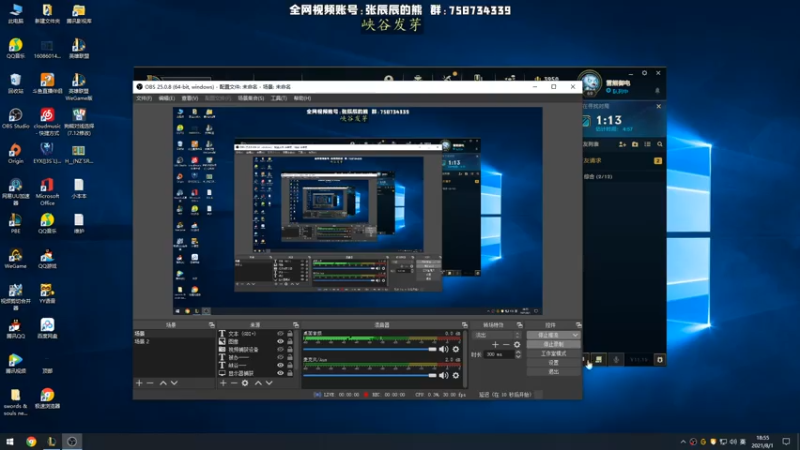Toggle lock on display capture source
Screen dimensions: 800x450
pyautogui.click(x=290, y=373)
